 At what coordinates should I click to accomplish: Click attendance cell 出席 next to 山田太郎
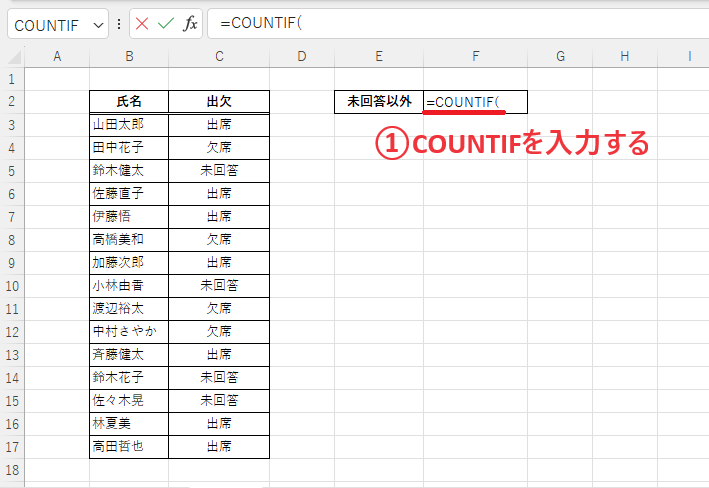point(219,125)
